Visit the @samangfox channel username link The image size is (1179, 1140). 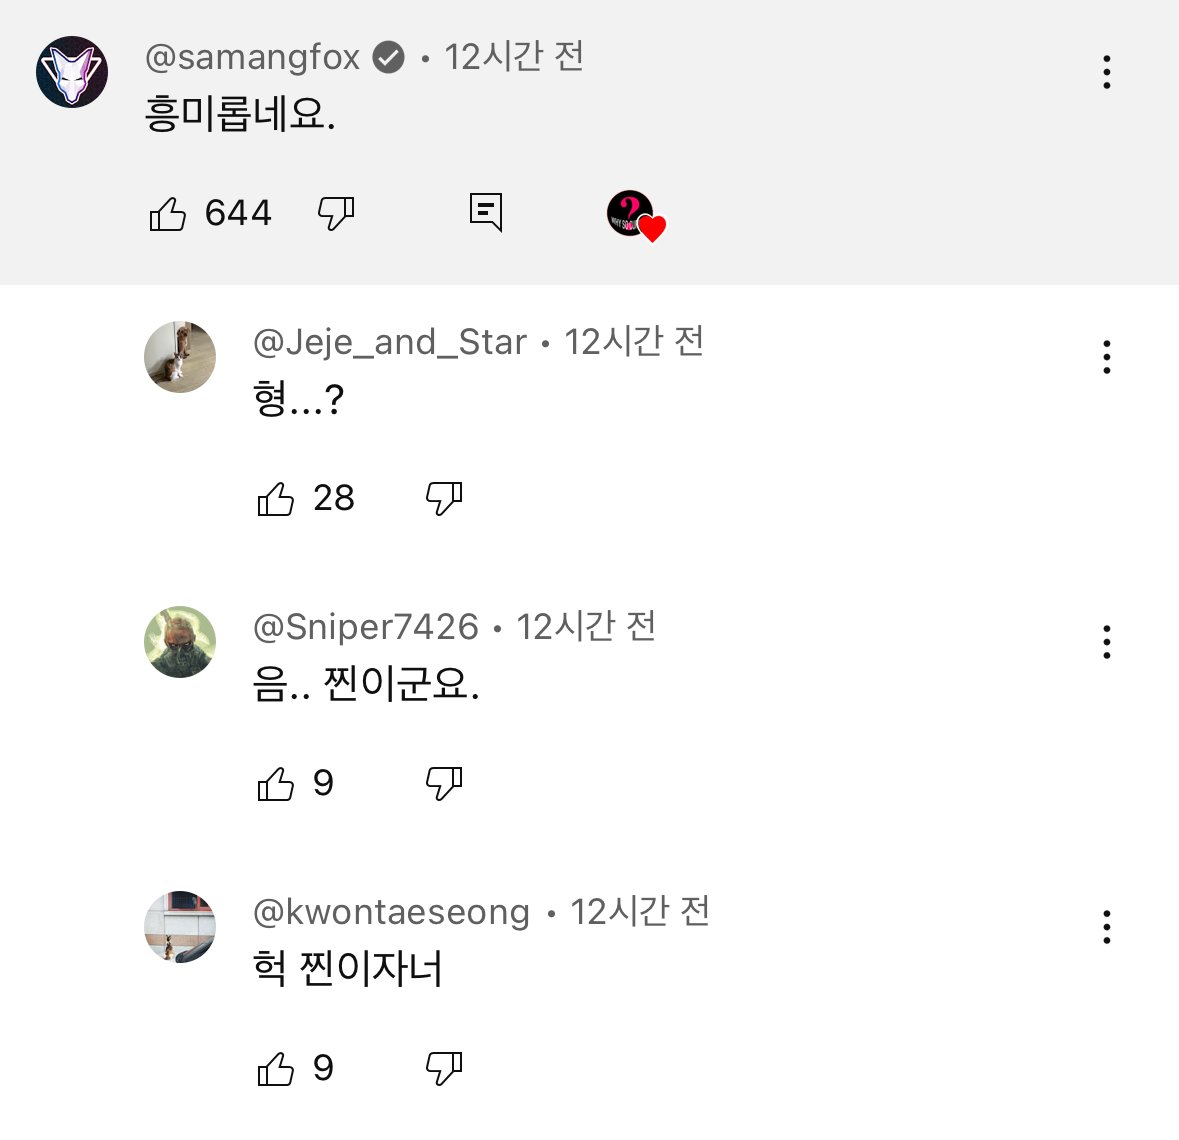(253, 57)
